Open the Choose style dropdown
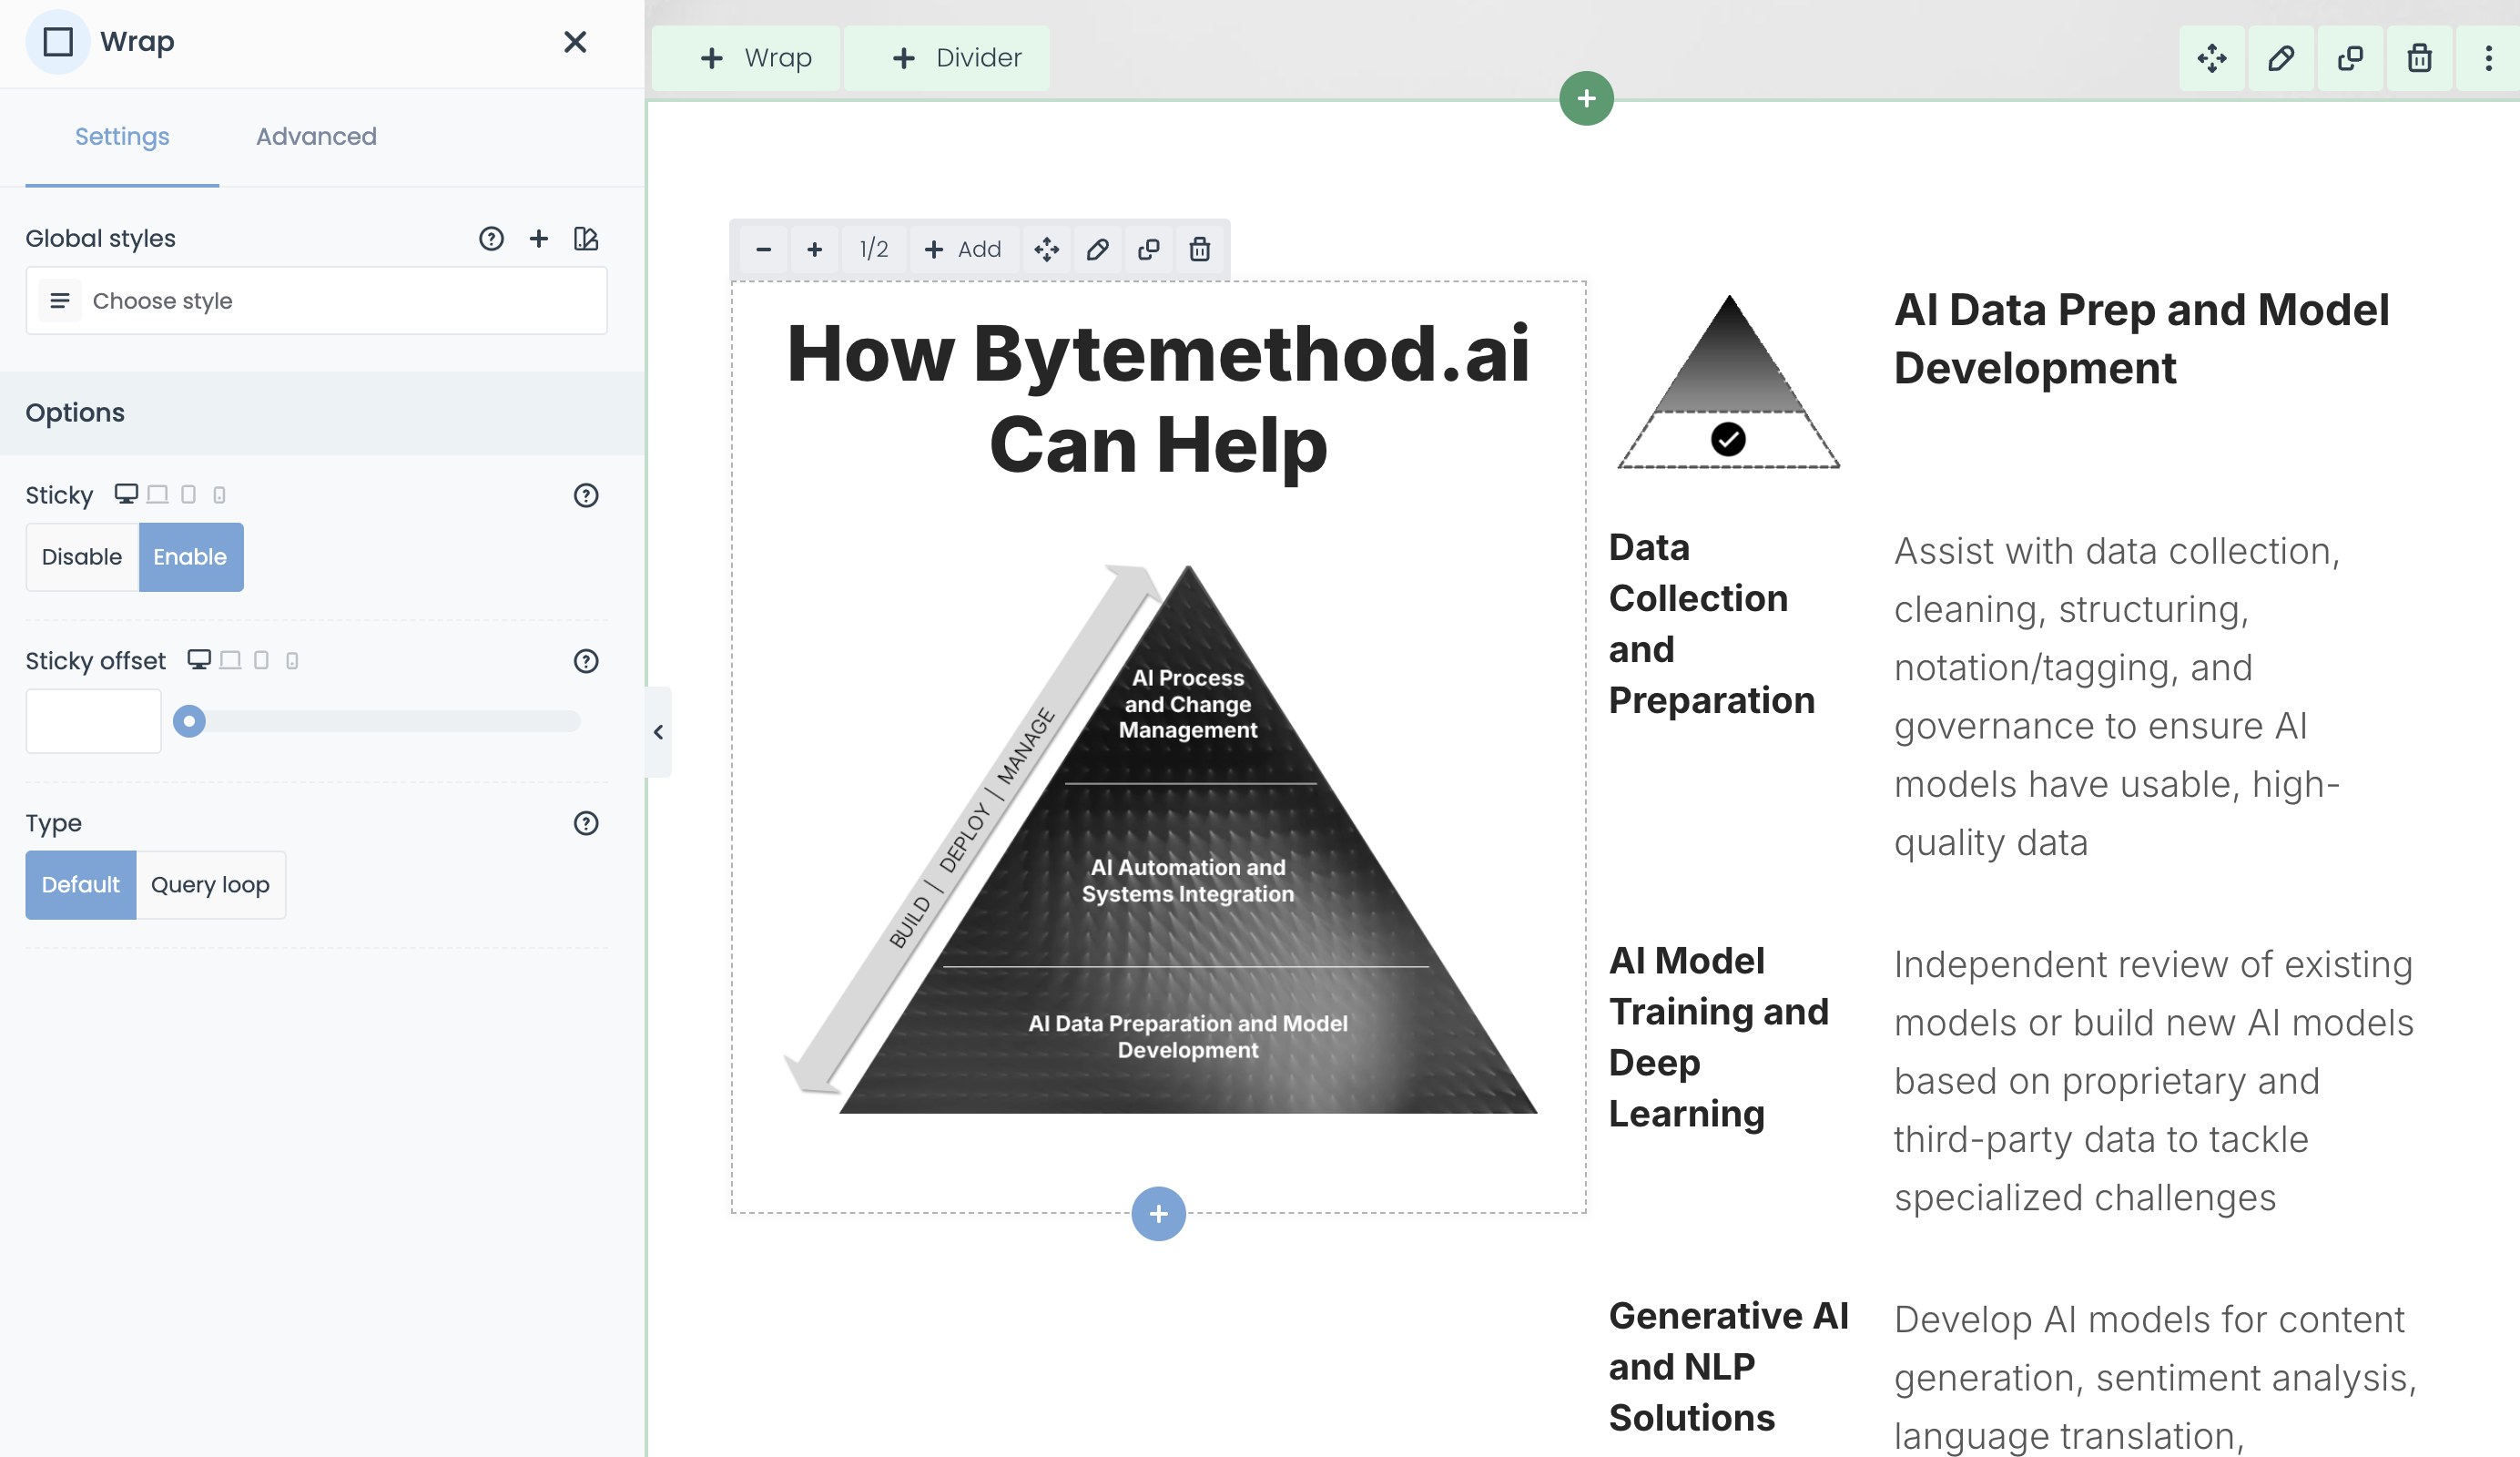This screenshot has height=1457, width=2520. pyautogui.click(x=316, y=301)
